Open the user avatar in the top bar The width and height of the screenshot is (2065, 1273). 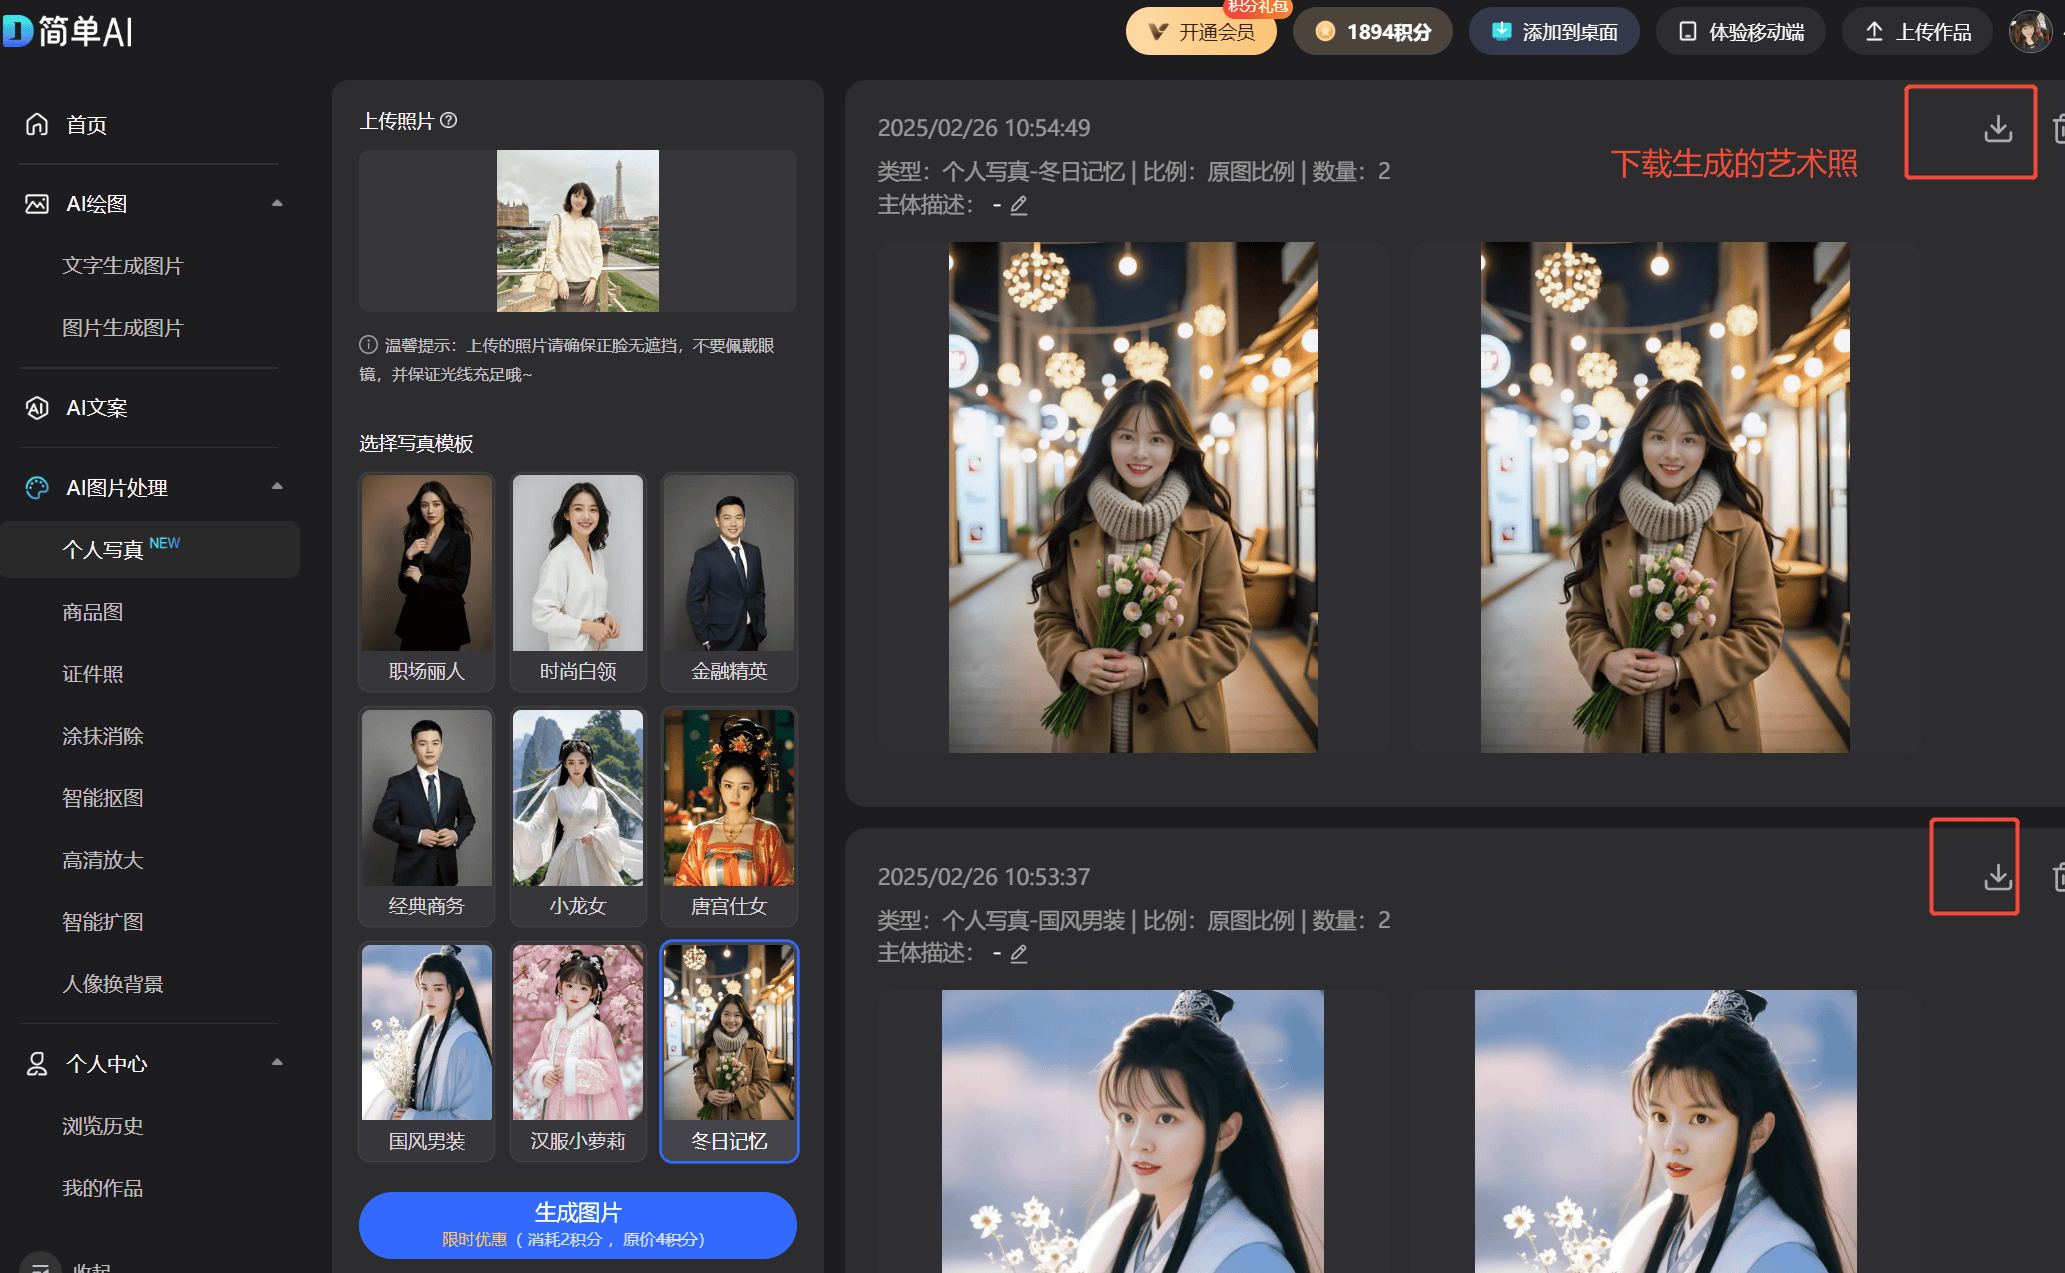pyautogui.click(x=2029, y=32)
